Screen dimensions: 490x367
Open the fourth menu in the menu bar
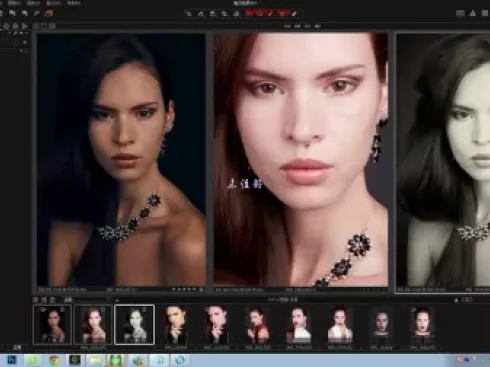pyautogui.click(x=74, y=3)
